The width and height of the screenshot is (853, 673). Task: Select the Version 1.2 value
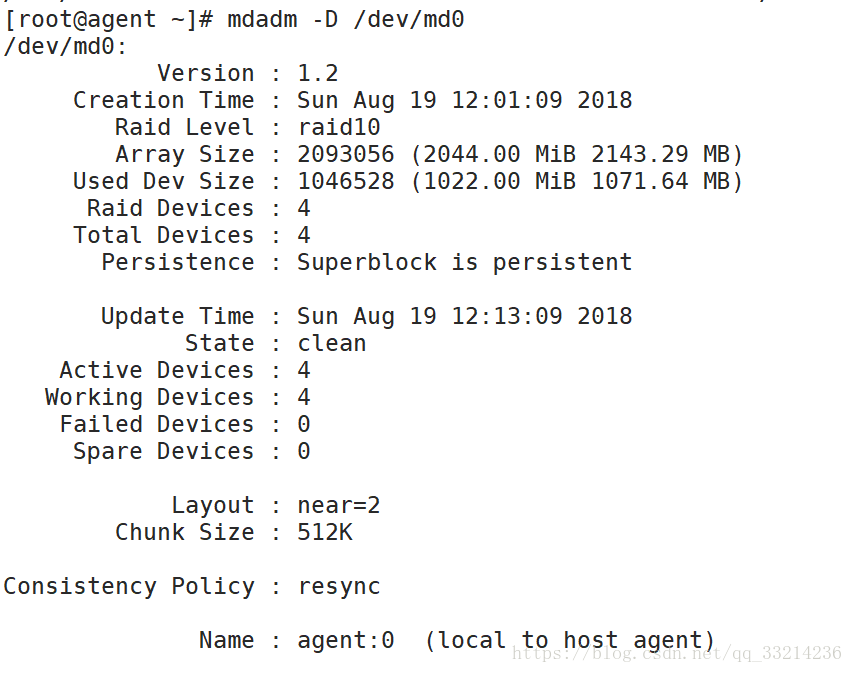318,73
